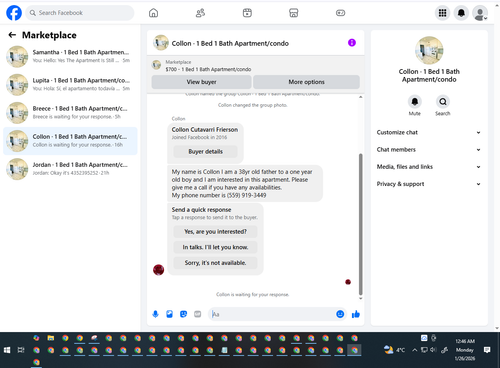The height and width of the screenshot is (368, 500).
Task: Expand the Customize chat section
Action: tap(429, 132)
